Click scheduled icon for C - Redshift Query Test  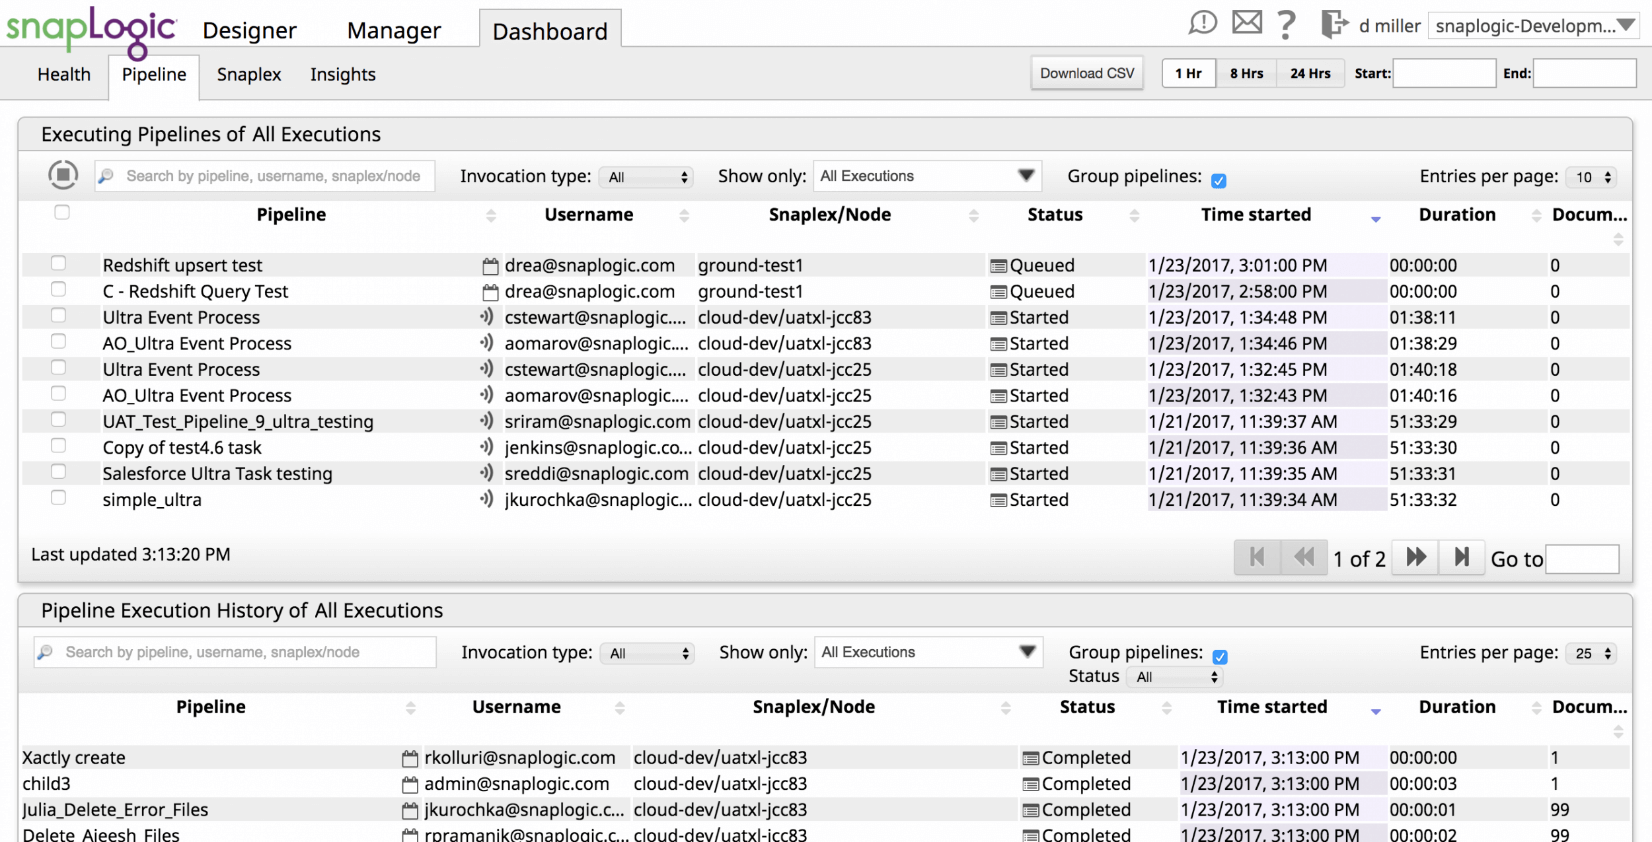(490, 292)
